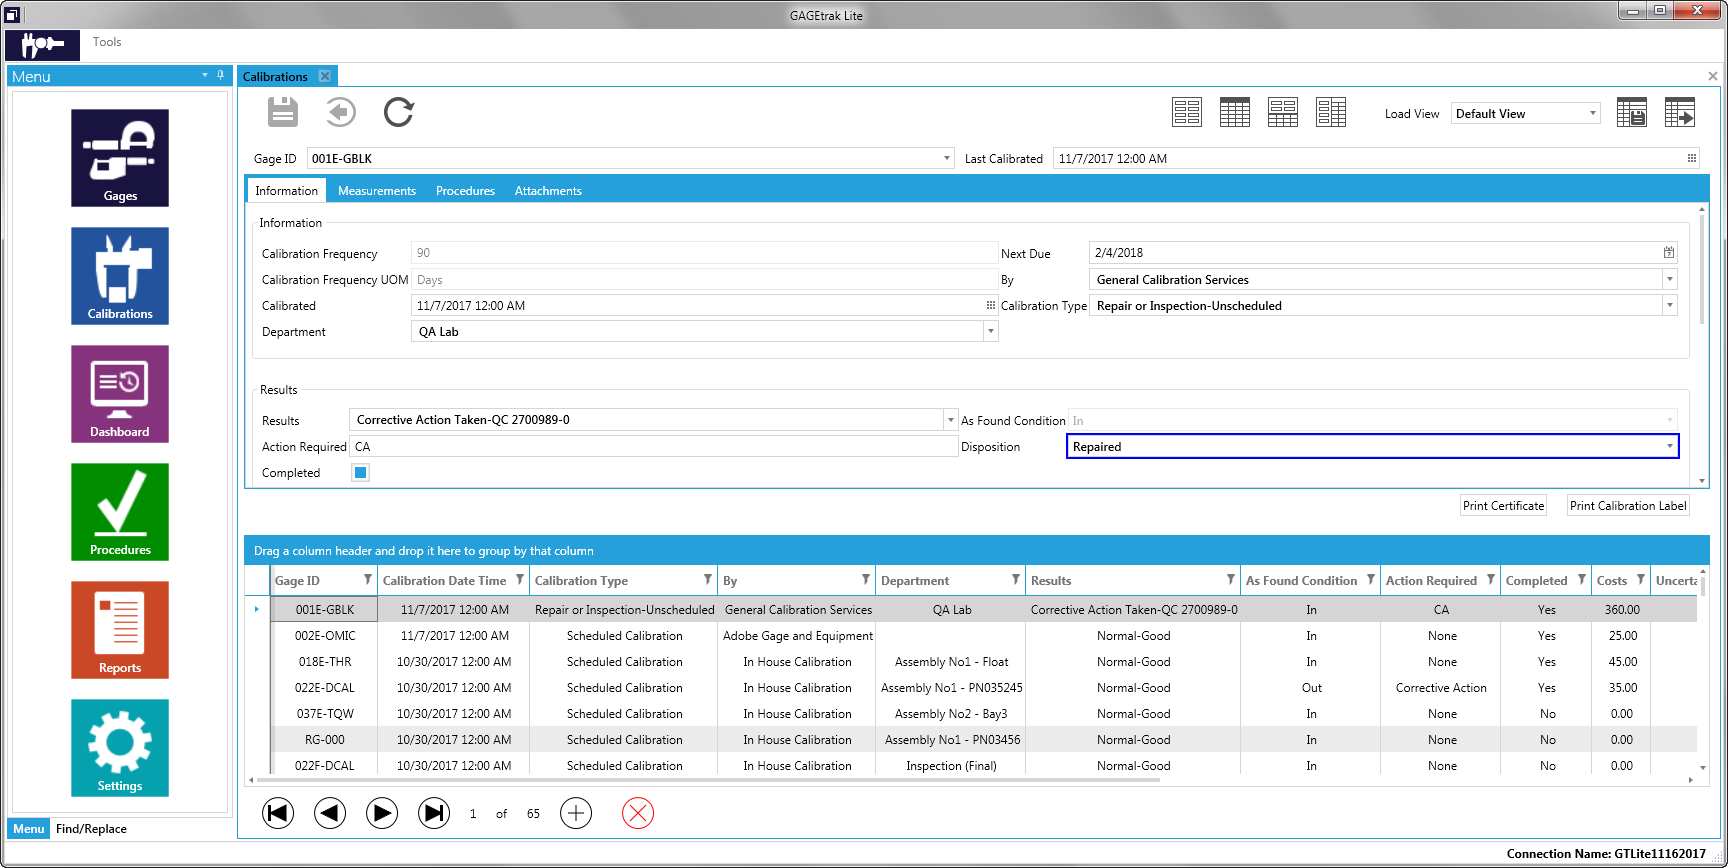Open the Gages module
The height and width of the screenshot is (868, 1728).
pyautogui.click(x=120, y=158)
